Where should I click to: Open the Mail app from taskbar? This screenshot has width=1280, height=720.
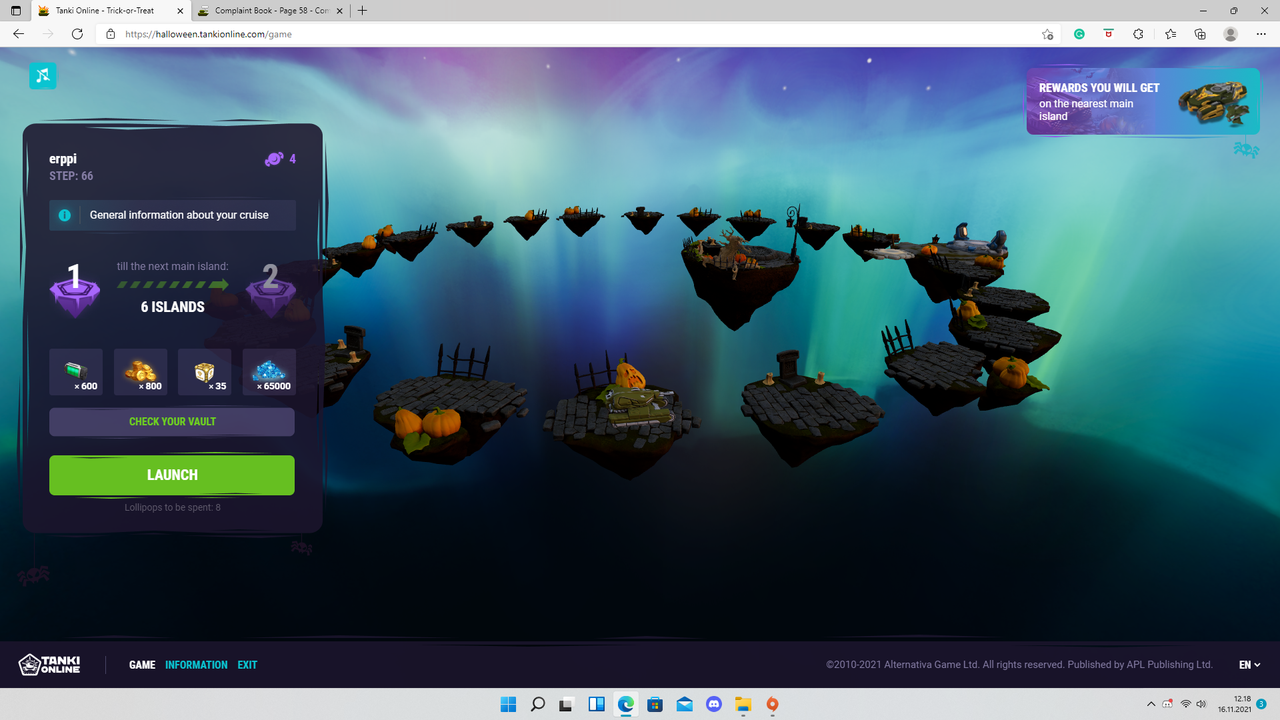(684, 704)
